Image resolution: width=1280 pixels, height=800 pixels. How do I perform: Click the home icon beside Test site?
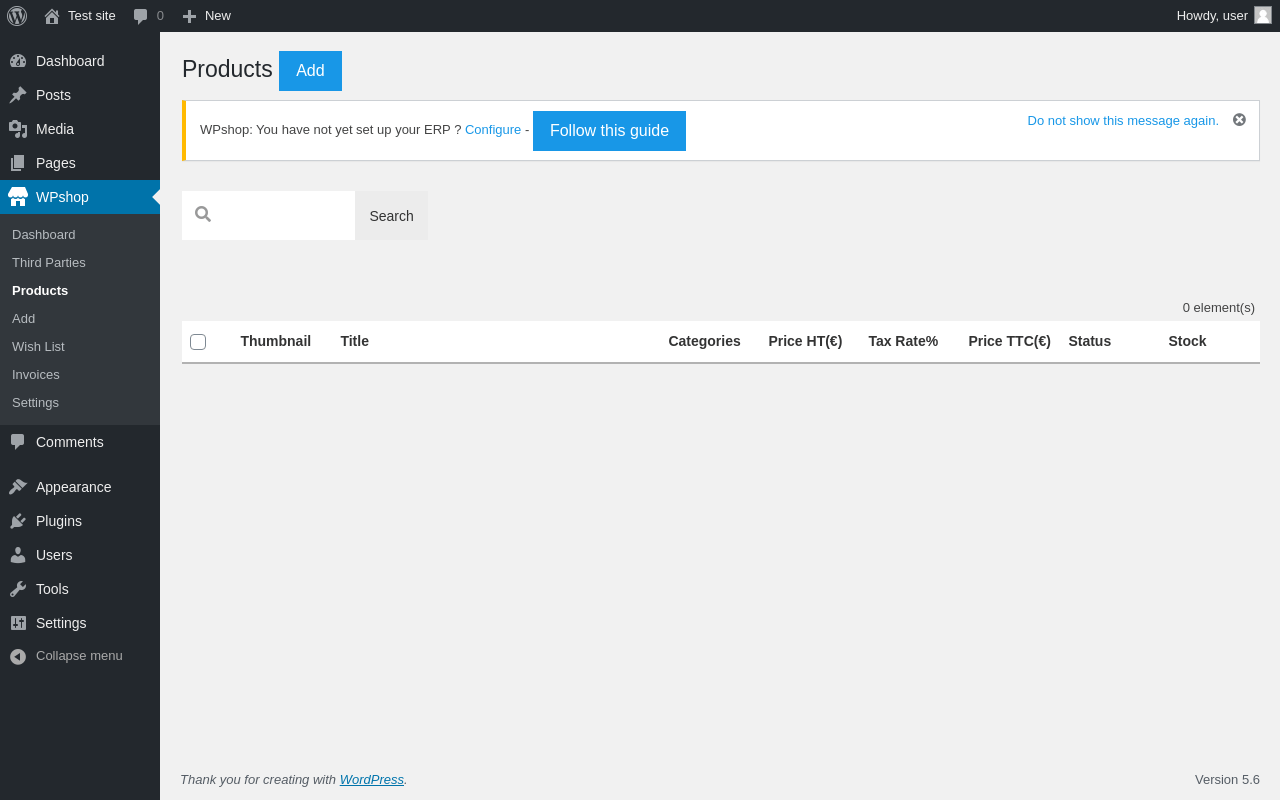click(x=52, y=16)
